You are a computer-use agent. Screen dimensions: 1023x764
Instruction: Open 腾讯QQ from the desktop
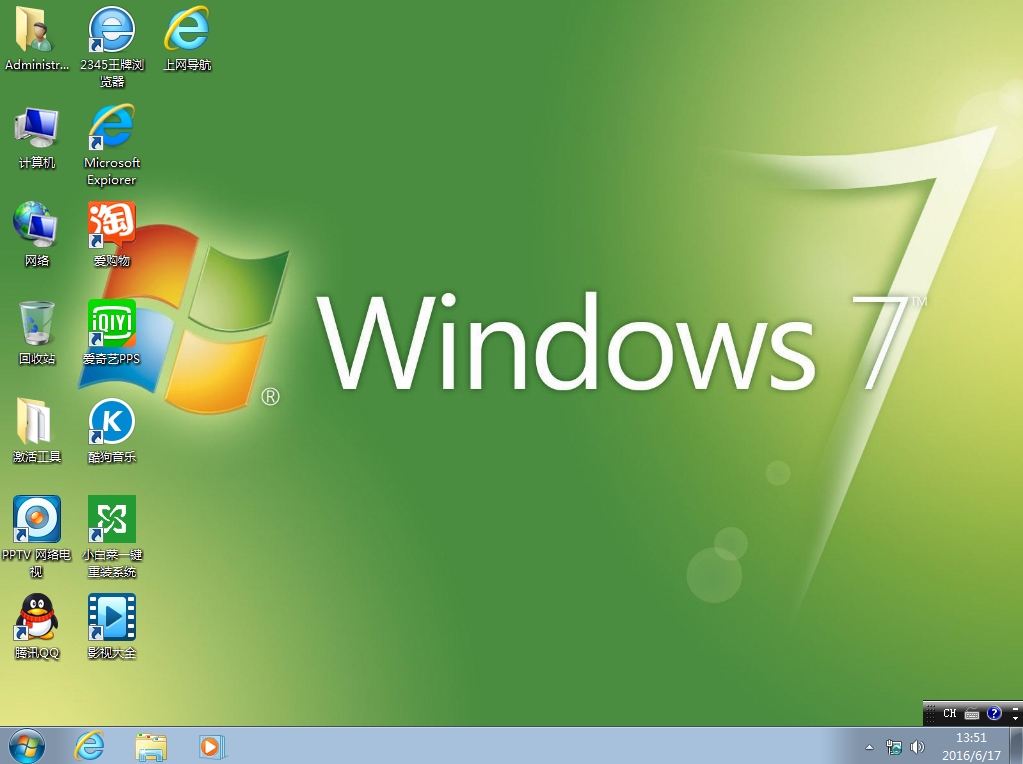pyautogui.click(x=36, y=618)
